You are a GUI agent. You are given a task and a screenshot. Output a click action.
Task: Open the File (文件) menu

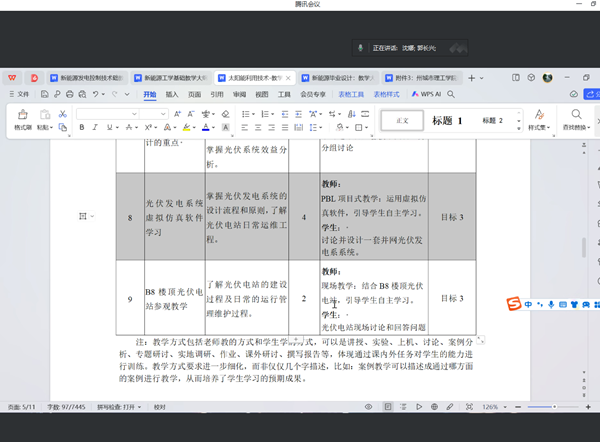click(x=19, y=94)
